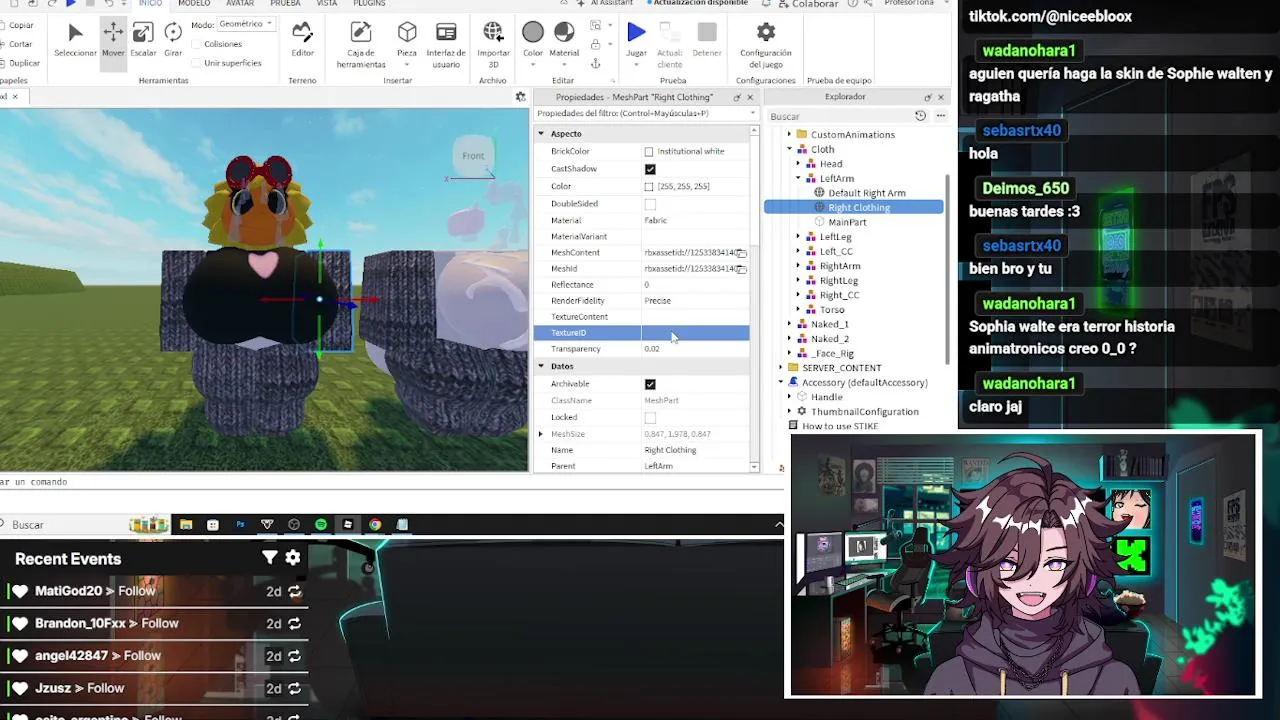Collapse the Aspecto section
This screenshot has height=720, width=1280.
(541, 134)
